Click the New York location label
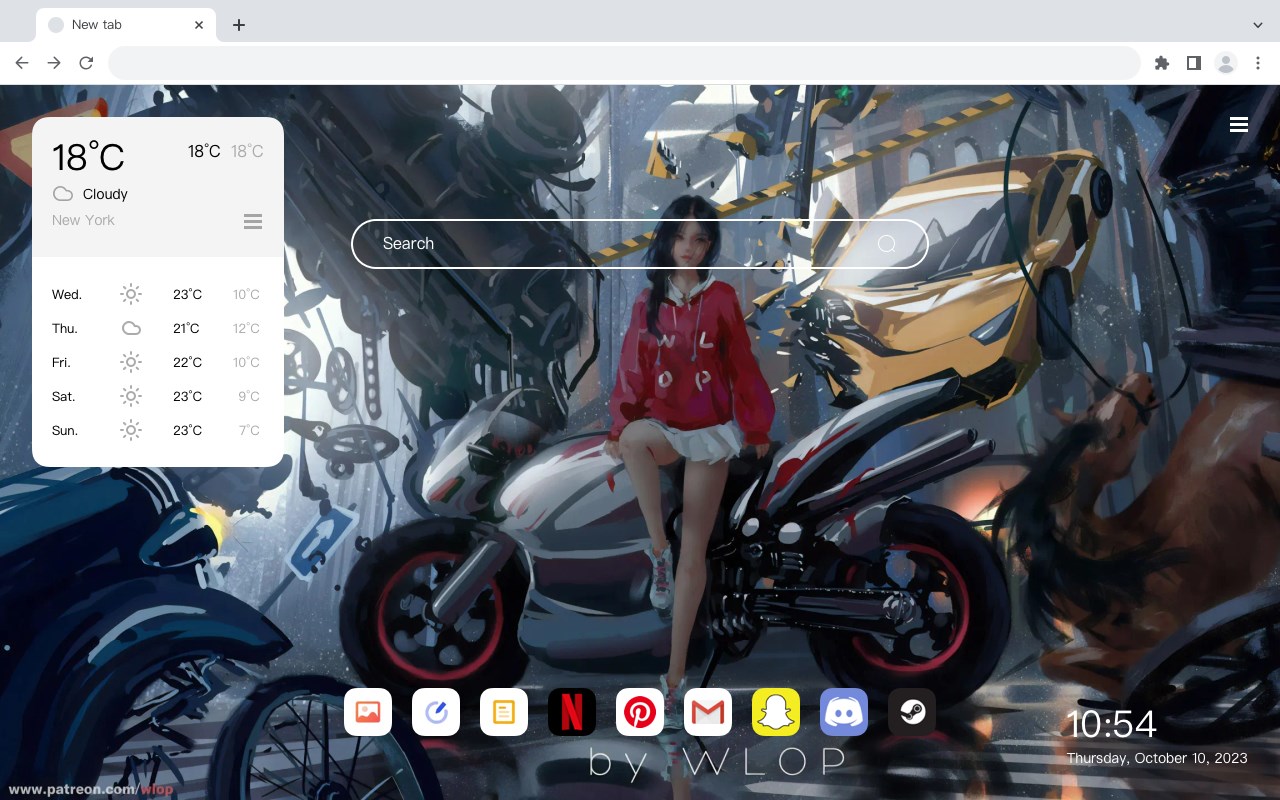The height and width of the screenshot is (800, 1280). point(83,220)
